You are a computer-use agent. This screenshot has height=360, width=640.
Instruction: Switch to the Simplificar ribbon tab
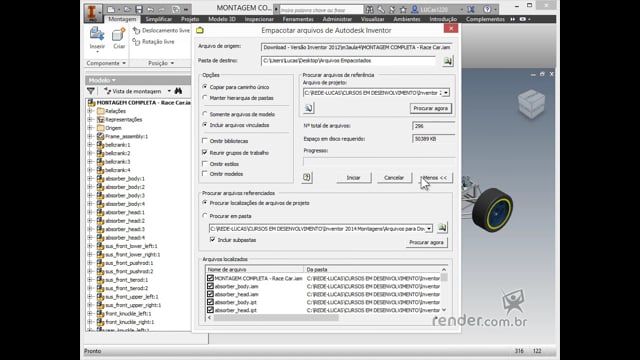click(159, 19)
